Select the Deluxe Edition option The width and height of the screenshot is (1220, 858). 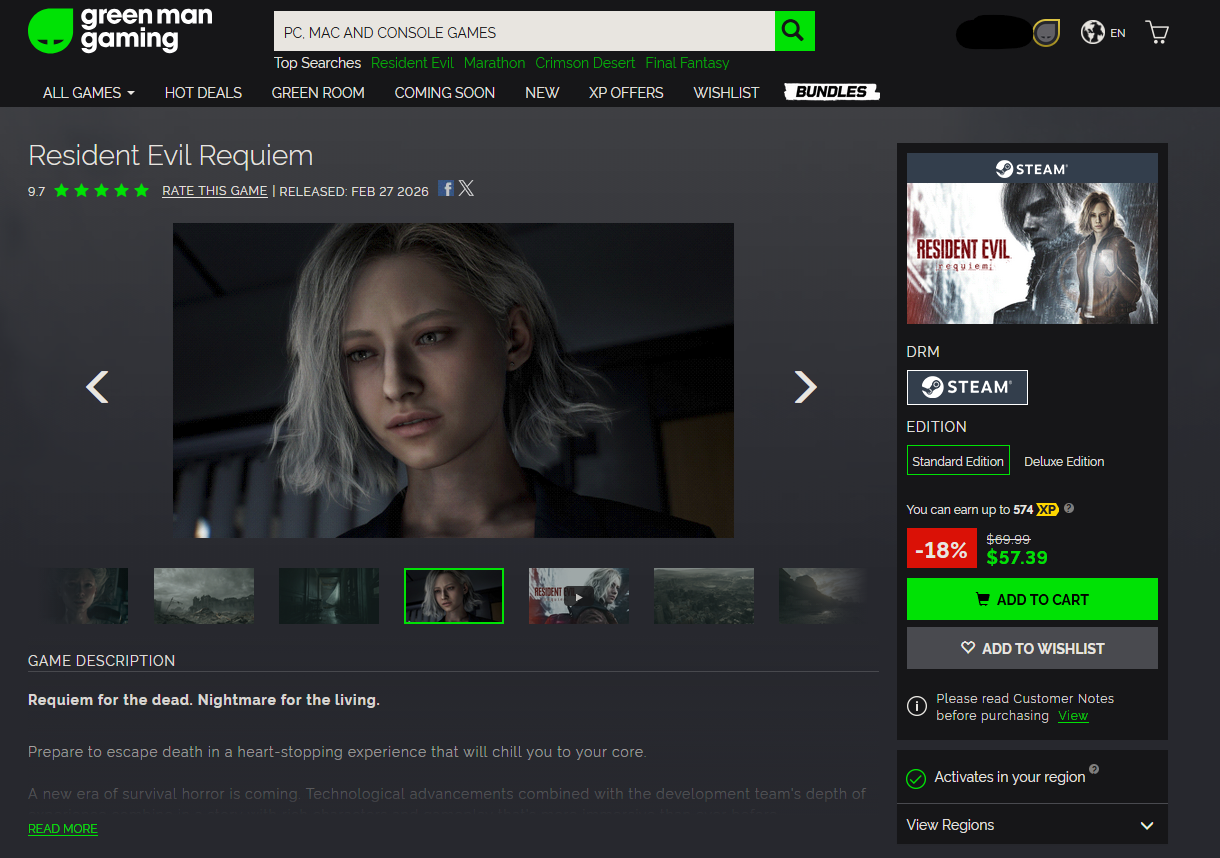pos(1064,461)
